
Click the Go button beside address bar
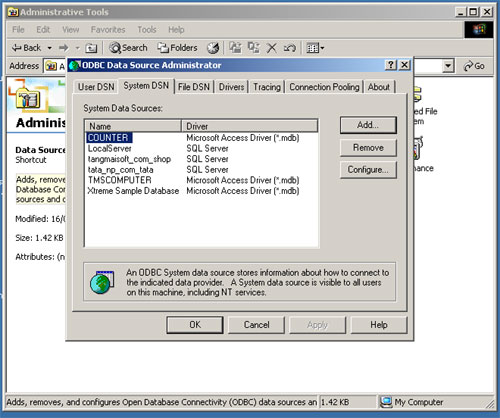(474, 66)
